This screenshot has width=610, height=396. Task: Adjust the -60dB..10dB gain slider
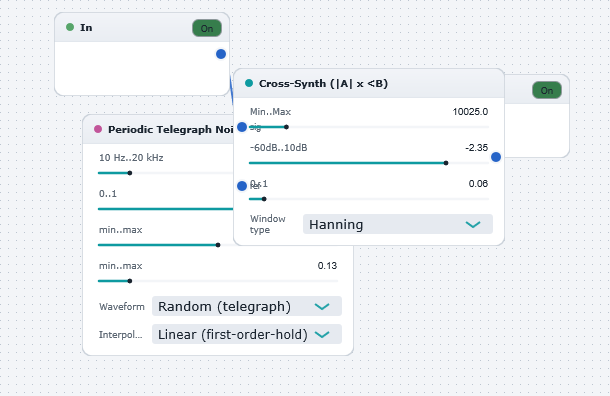(369, 163)
